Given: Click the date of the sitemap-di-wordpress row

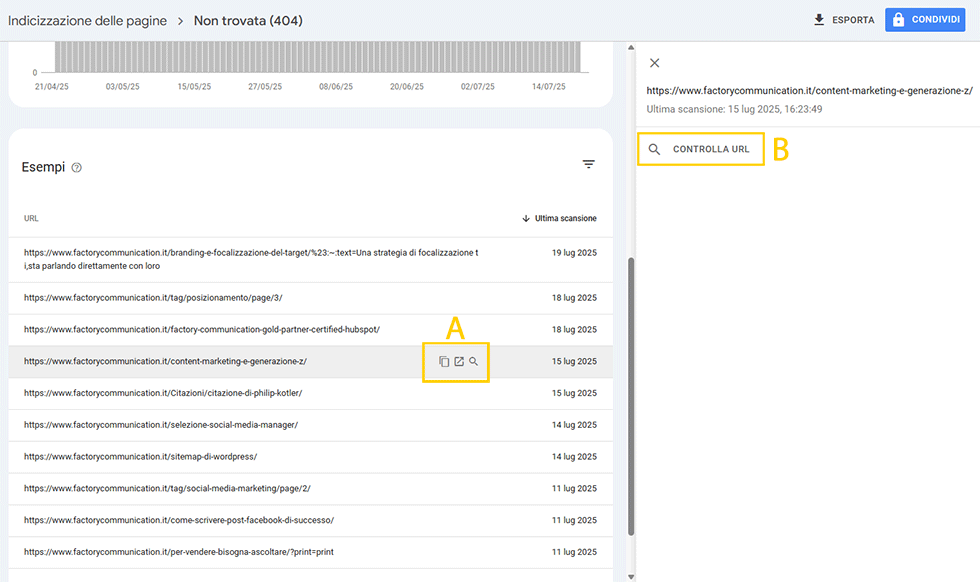Looking at the screenshot, I should [x=574, y=457].
